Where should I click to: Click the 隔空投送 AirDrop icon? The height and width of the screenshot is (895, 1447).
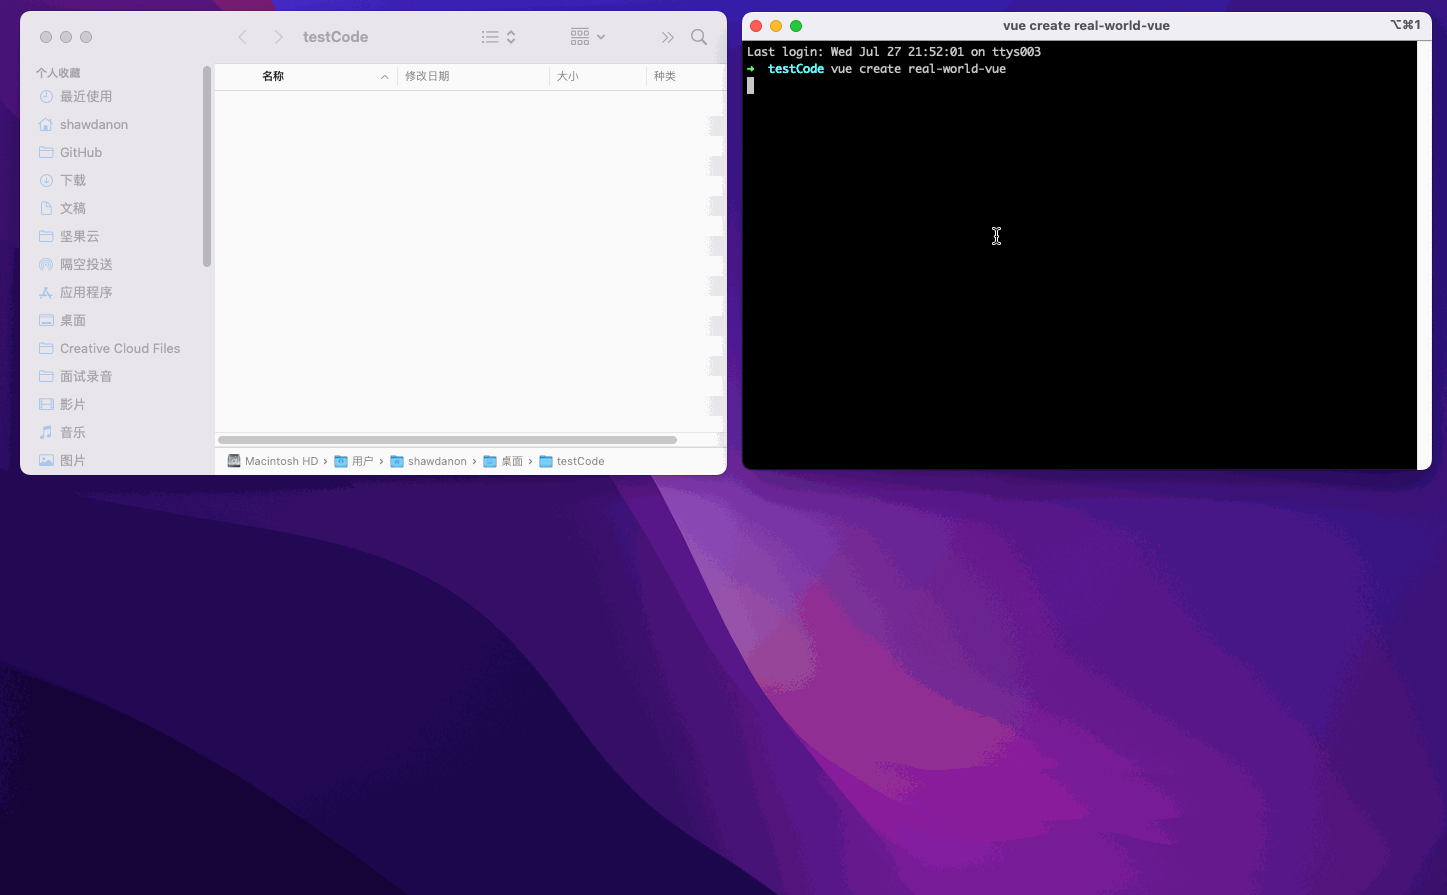pyautogui.click(x=46, y=264)
